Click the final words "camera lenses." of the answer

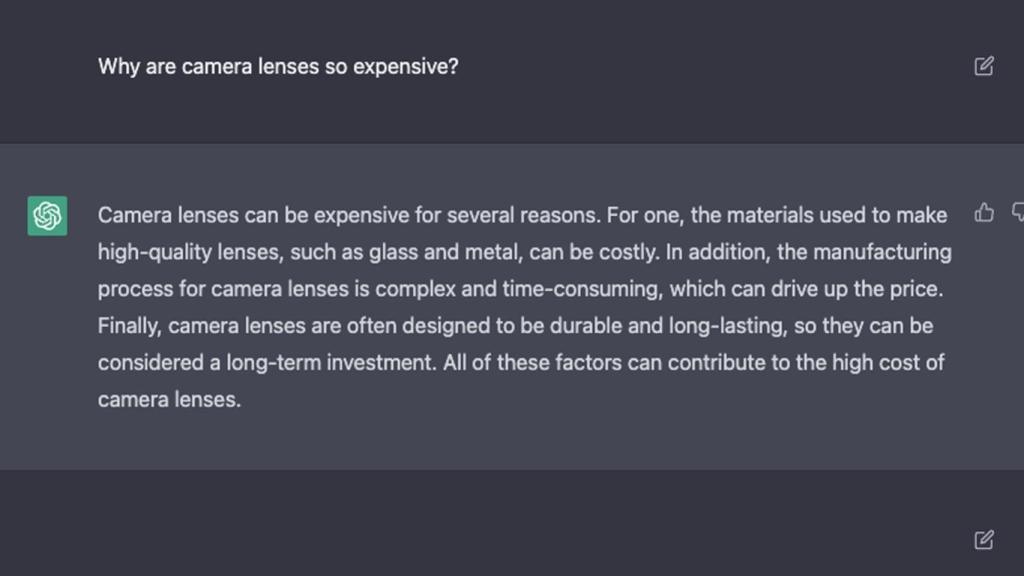(169, 400)
